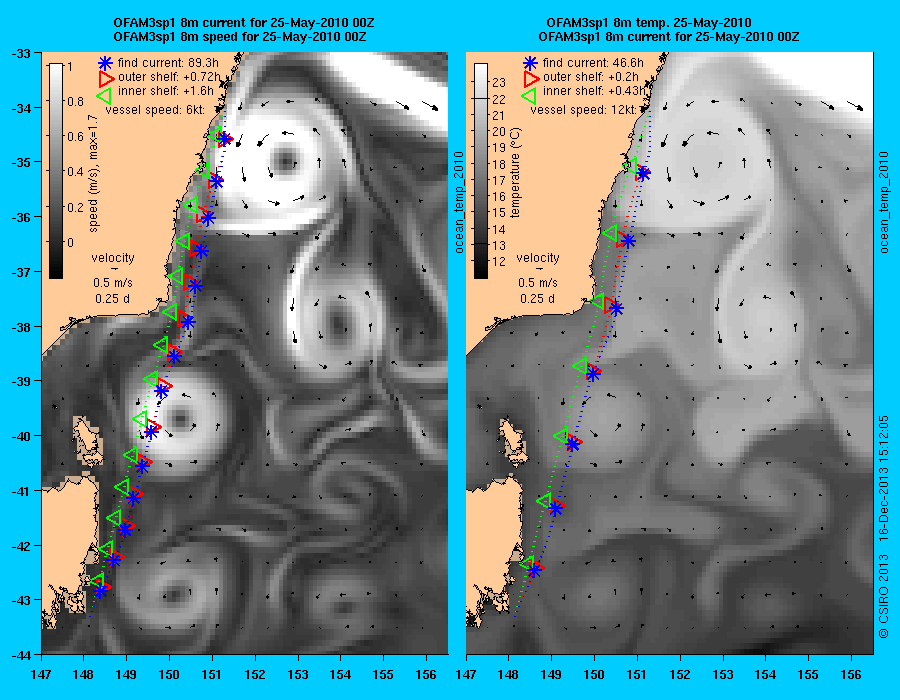Click the green triangle beside "inner shelf: +0.43h"
The height and width of the screenshot is (700, 900).
coord(529,95)
